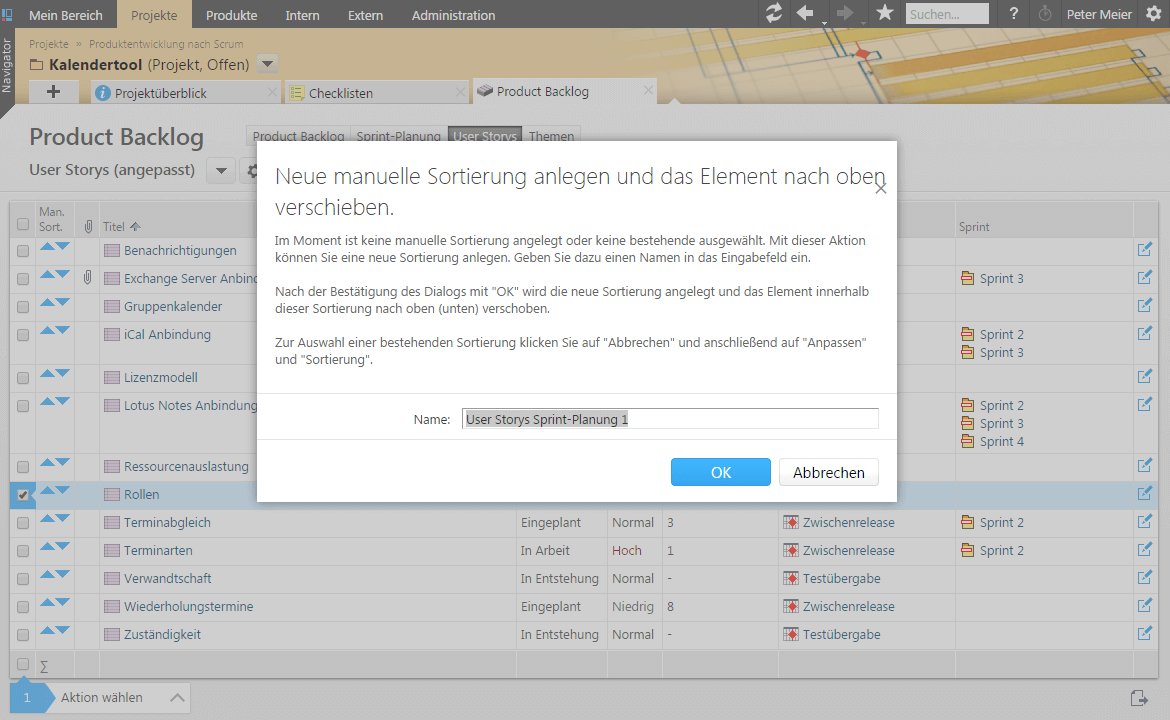Toggle select-all checkbox in table header

pos(23,225)
